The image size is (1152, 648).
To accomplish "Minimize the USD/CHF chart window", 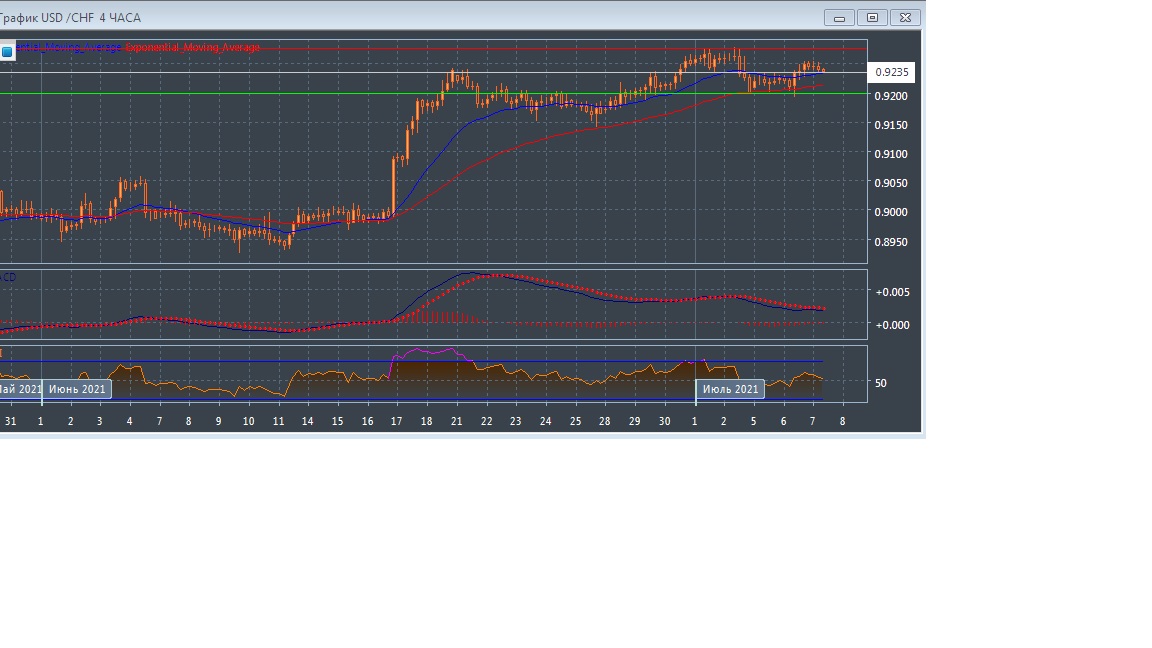I will click(x=838, y=18).
